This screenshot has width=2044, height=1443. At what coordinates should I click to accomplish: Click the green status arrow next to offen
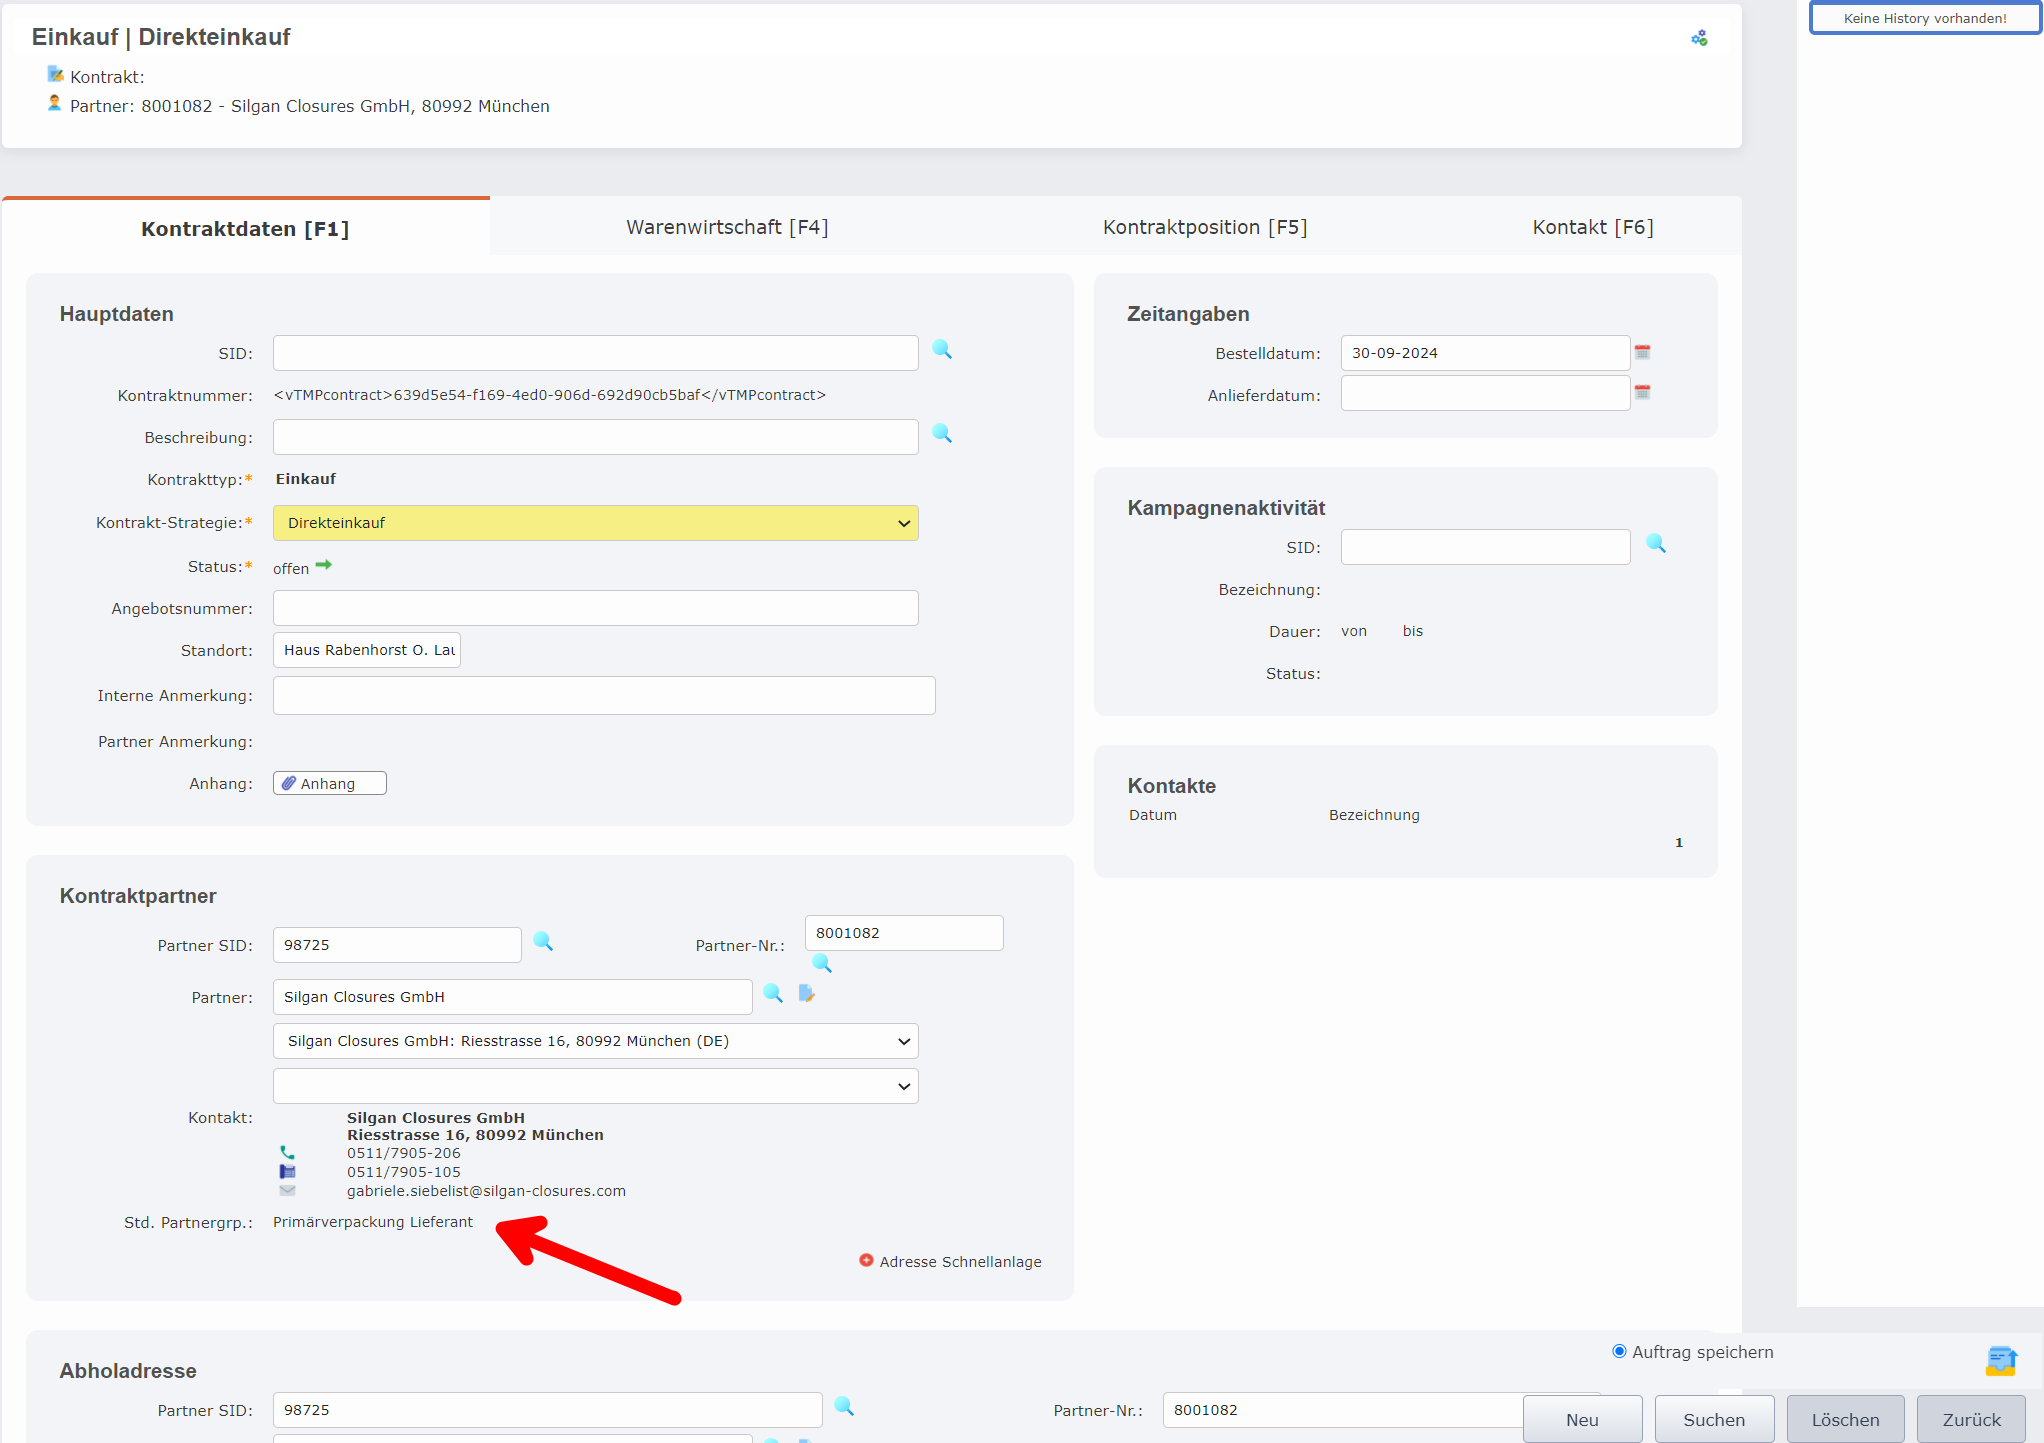point(324,566)
